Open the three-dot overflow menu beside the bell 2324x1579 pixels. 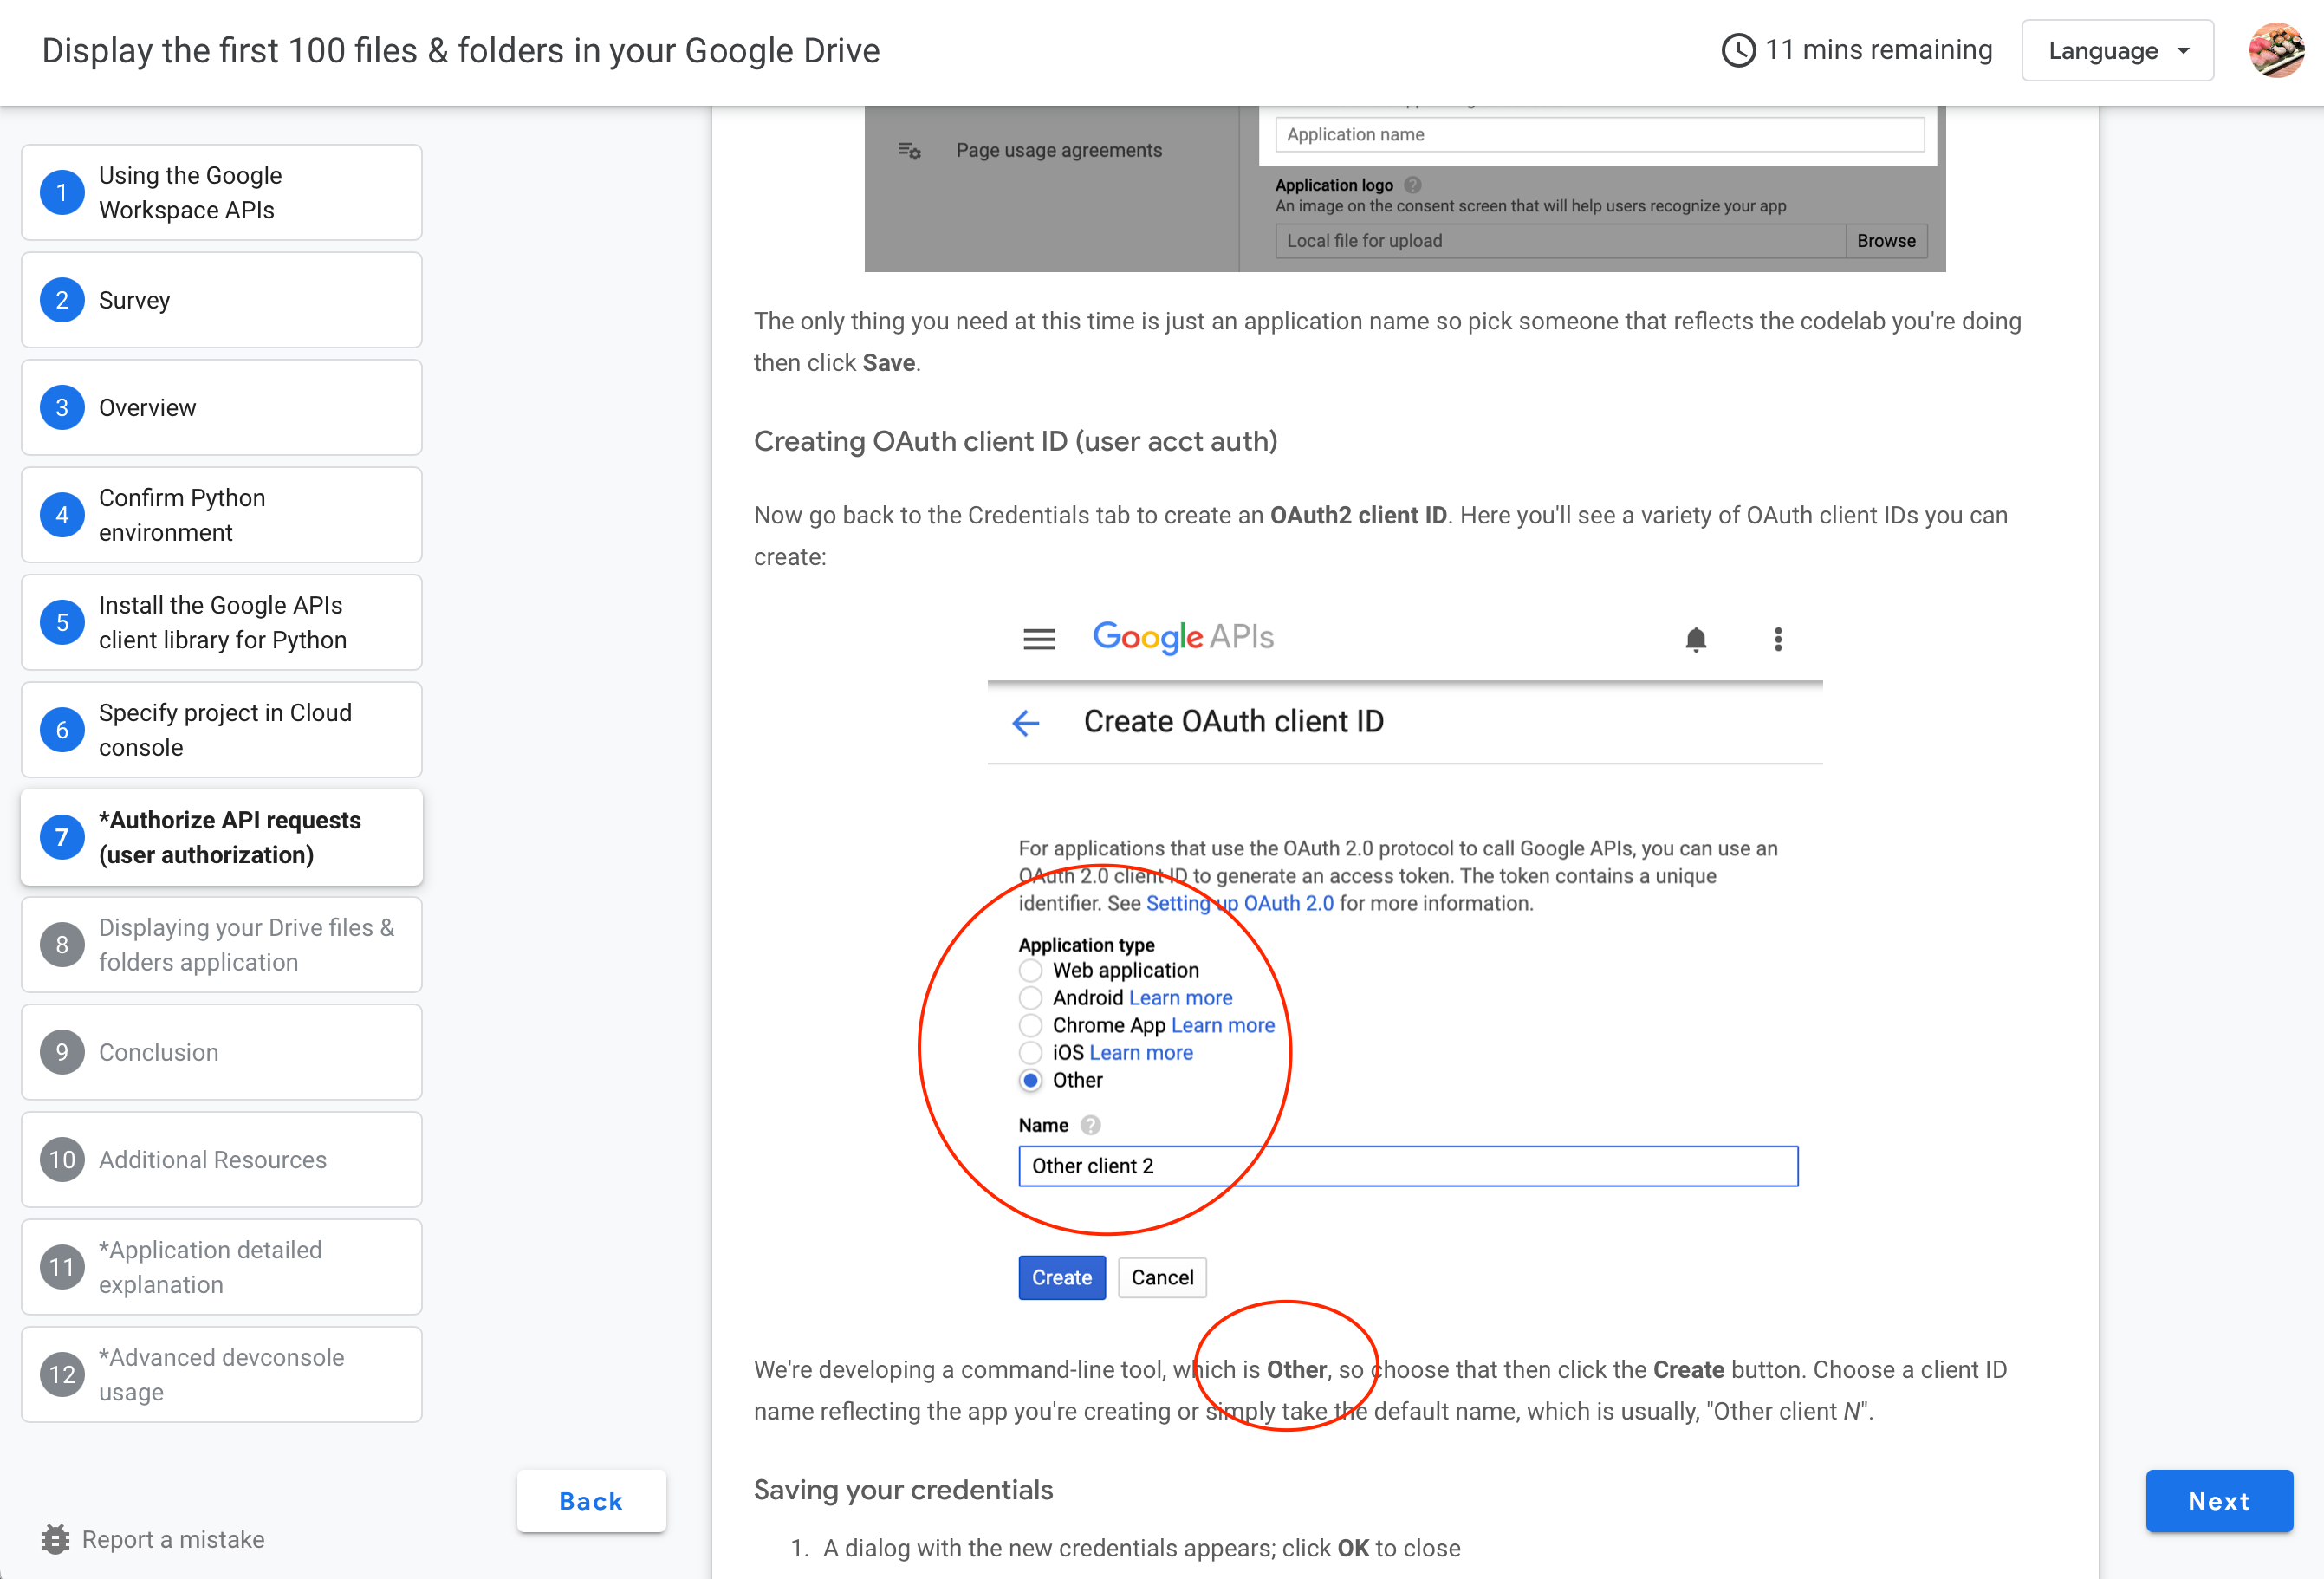1778,639
